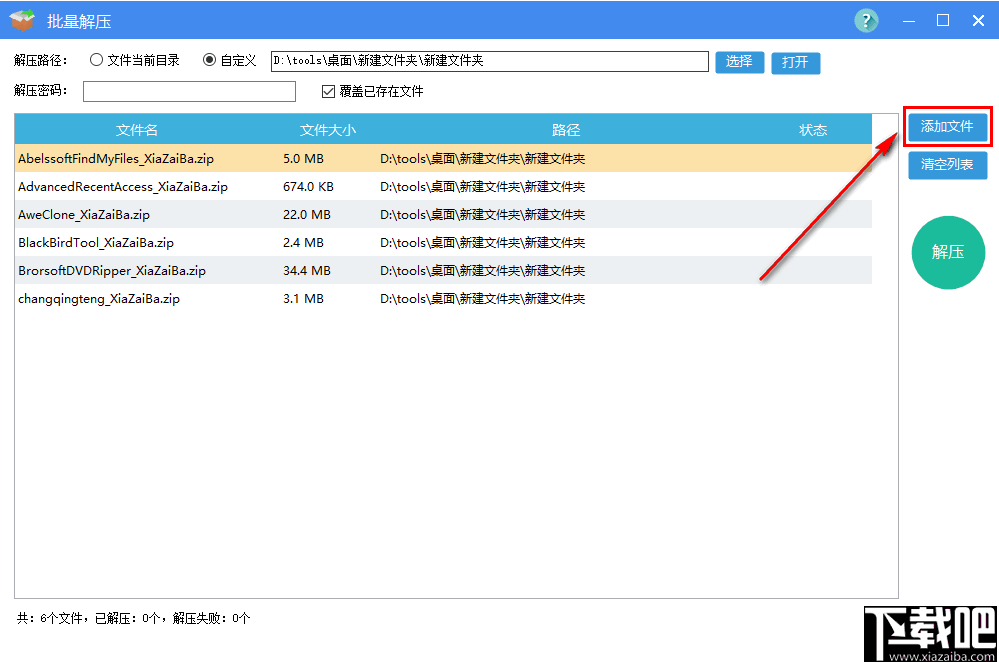The height and width of the screenshot is (662, 999).
Task: Select changqingteng_XiaZaiBa.zip file name
Action: tap(99, 299)
